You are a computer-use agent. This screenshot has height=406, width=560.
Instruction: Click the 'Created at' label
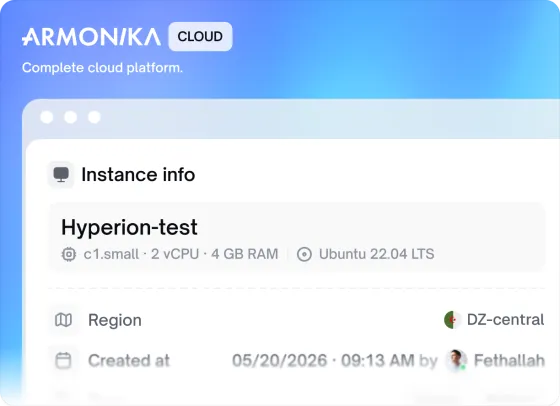coord(129,361)
